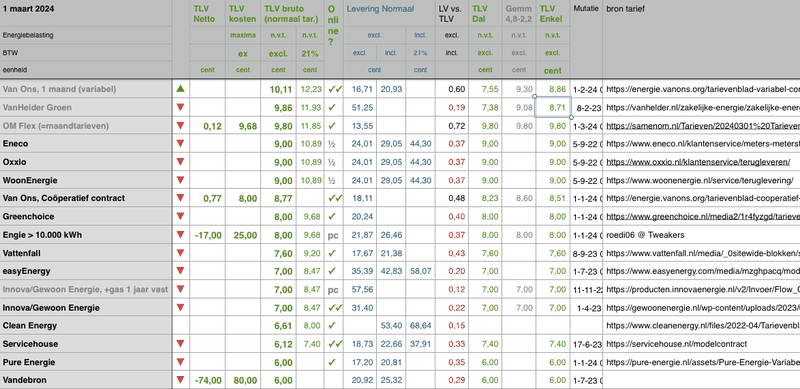Click the checkmark in Clean Energy row

coord(332,325)
